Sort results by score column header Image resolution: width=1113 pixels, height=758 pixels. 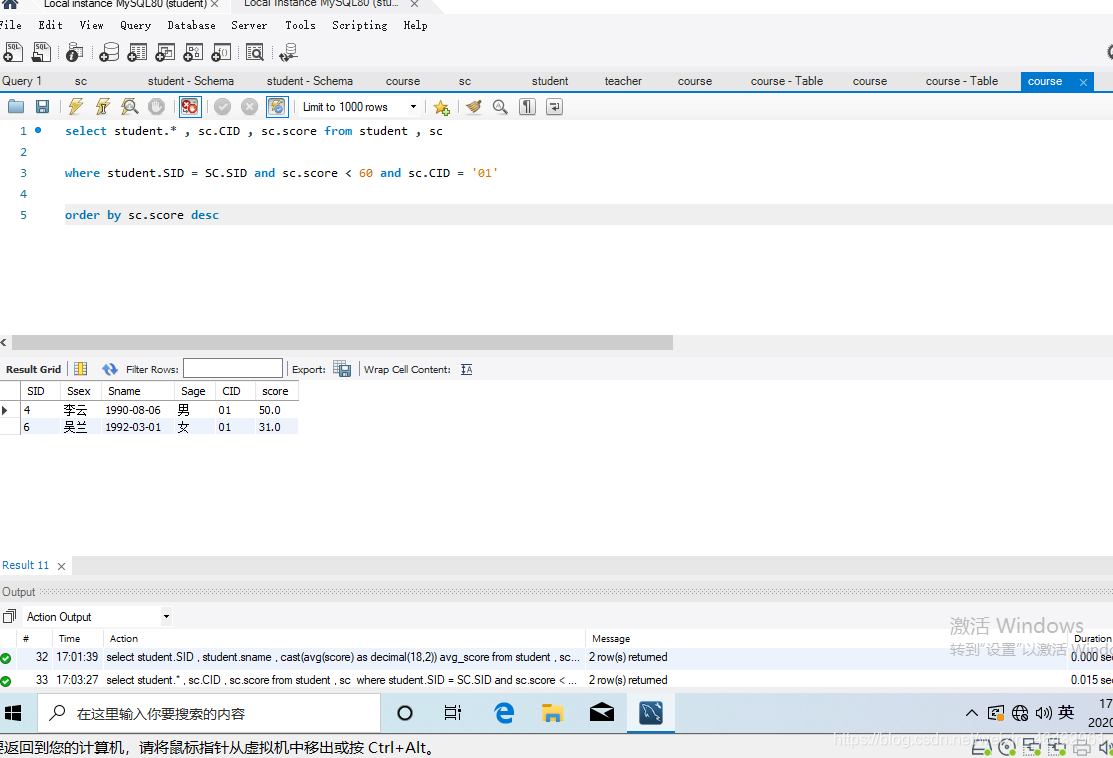(276, 391)
